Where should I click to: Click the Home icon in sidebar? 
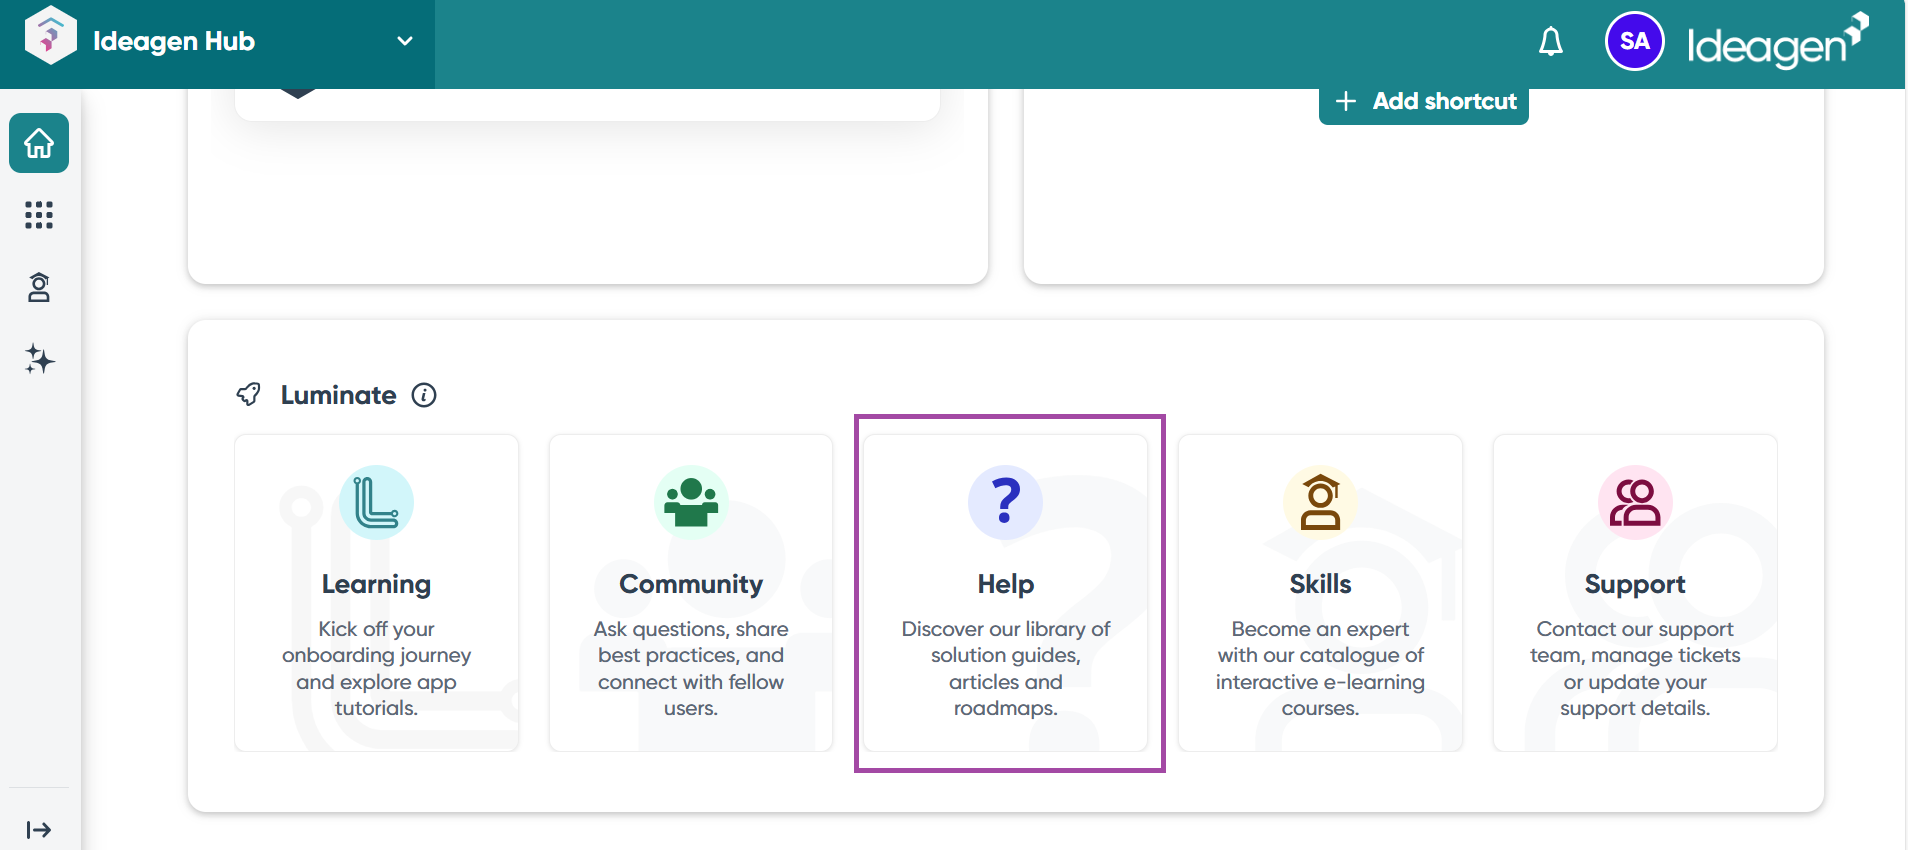point(39,143)
